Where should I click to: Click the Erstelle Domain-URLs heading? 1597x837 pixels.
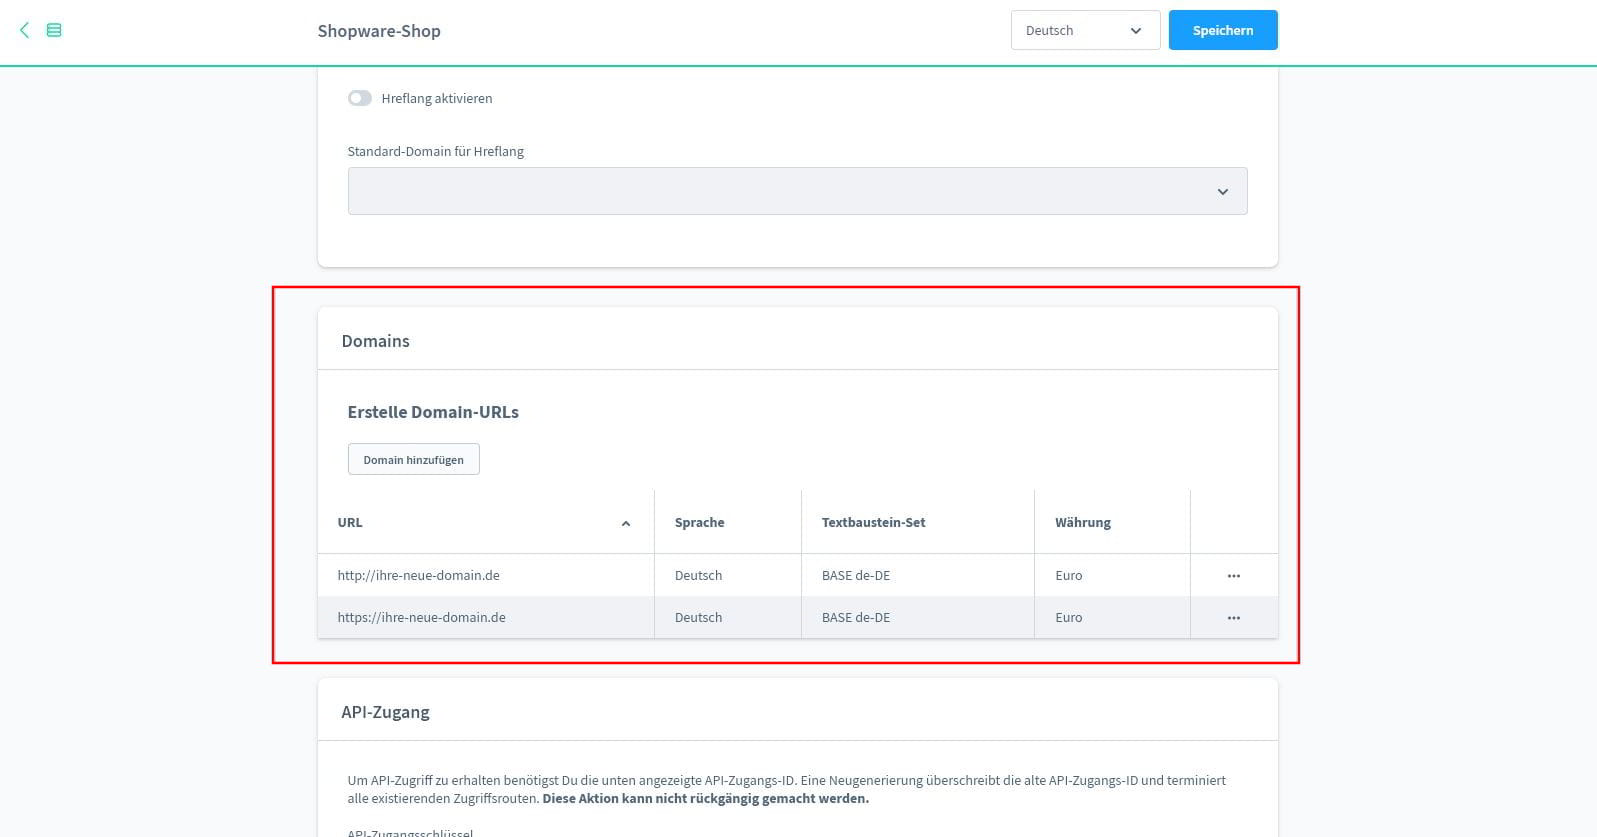(x=433, y=412)
